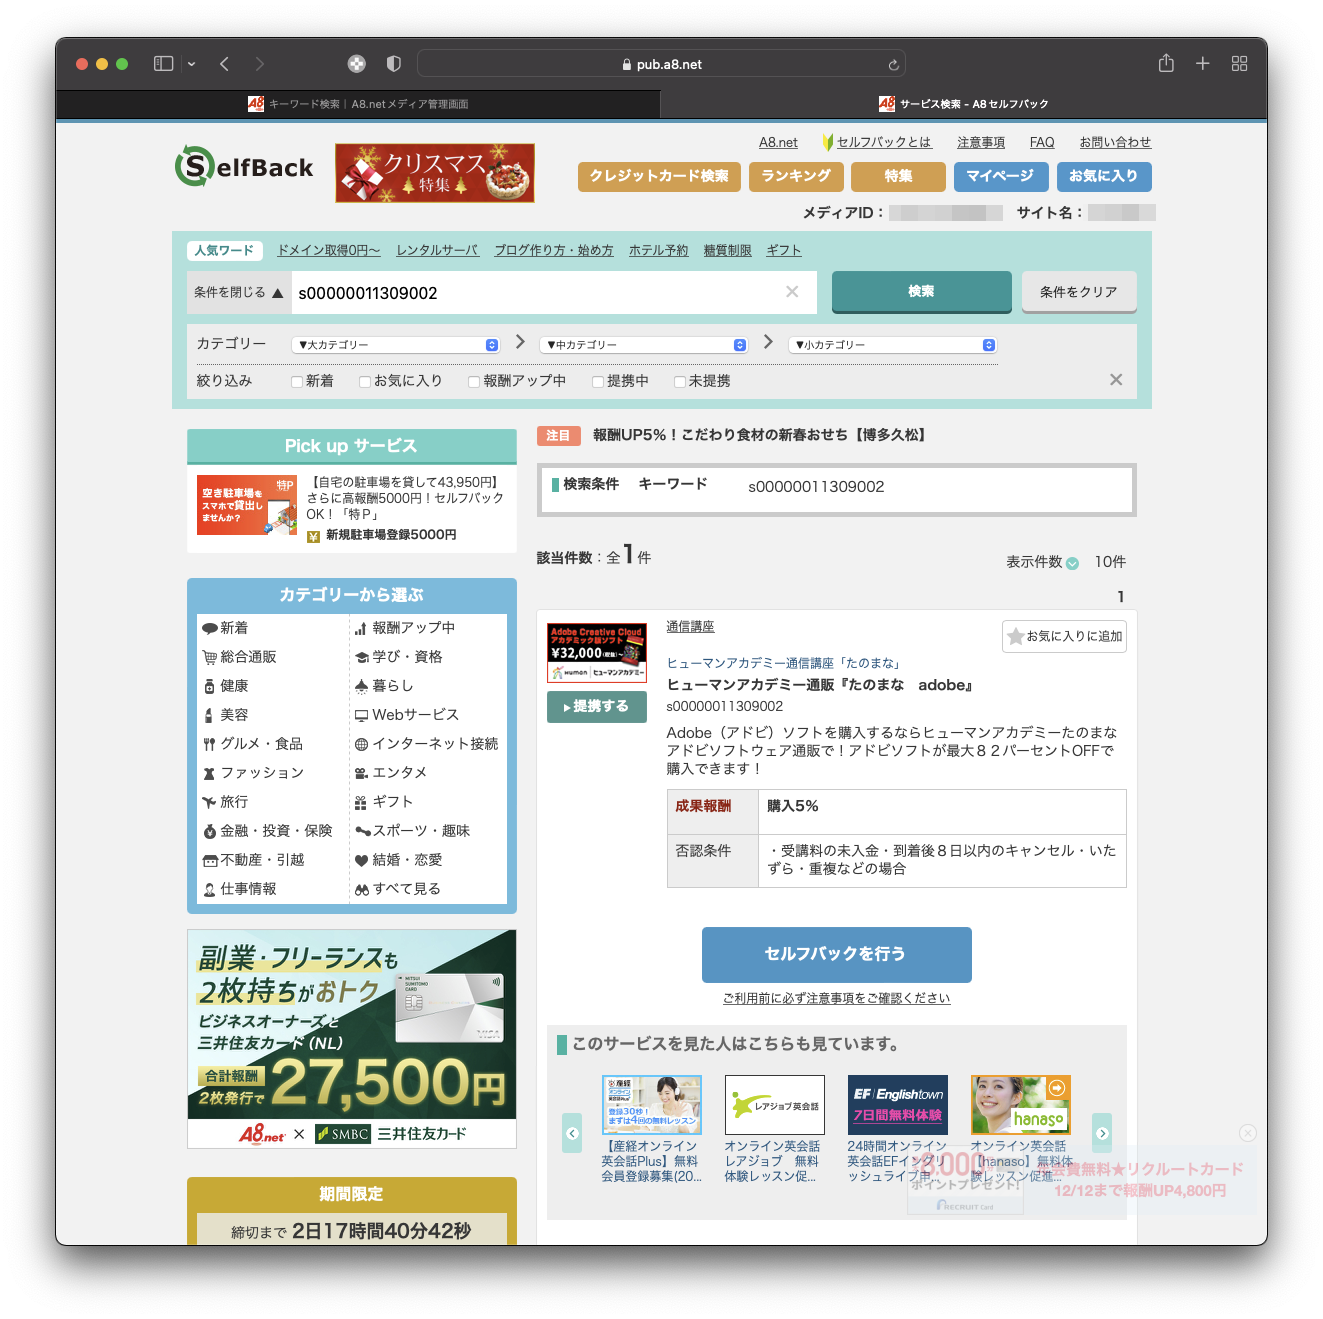Open the お問い合わせ link
The height and width of the screenshot is (1319, 1323).
pyautogui.click(x=1115, y=143)
